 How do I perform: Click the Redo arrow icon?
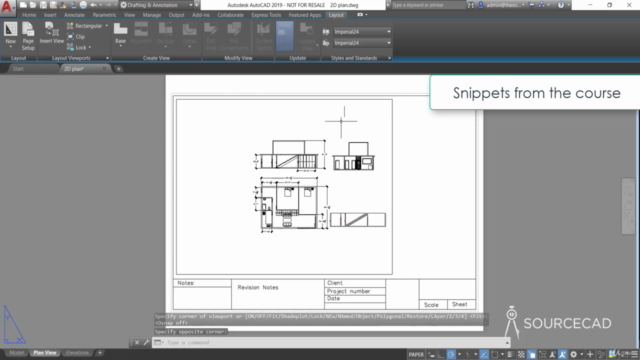[108, 5]
